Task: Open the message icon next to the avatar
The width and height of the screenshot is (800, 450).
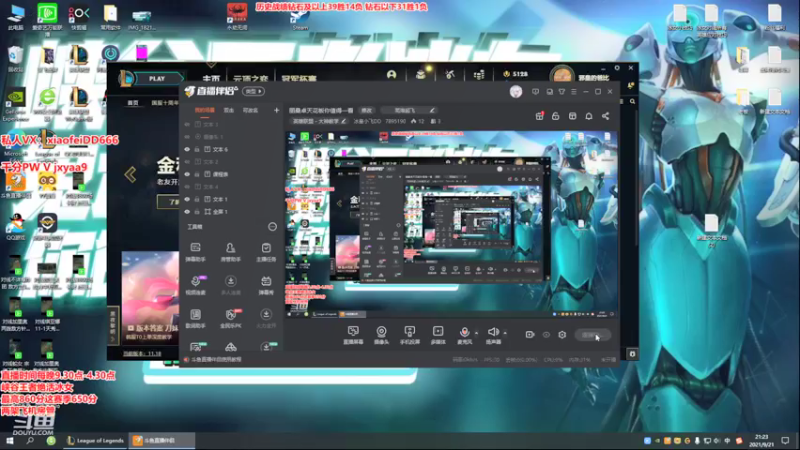Action: click(x=535, y=92)
